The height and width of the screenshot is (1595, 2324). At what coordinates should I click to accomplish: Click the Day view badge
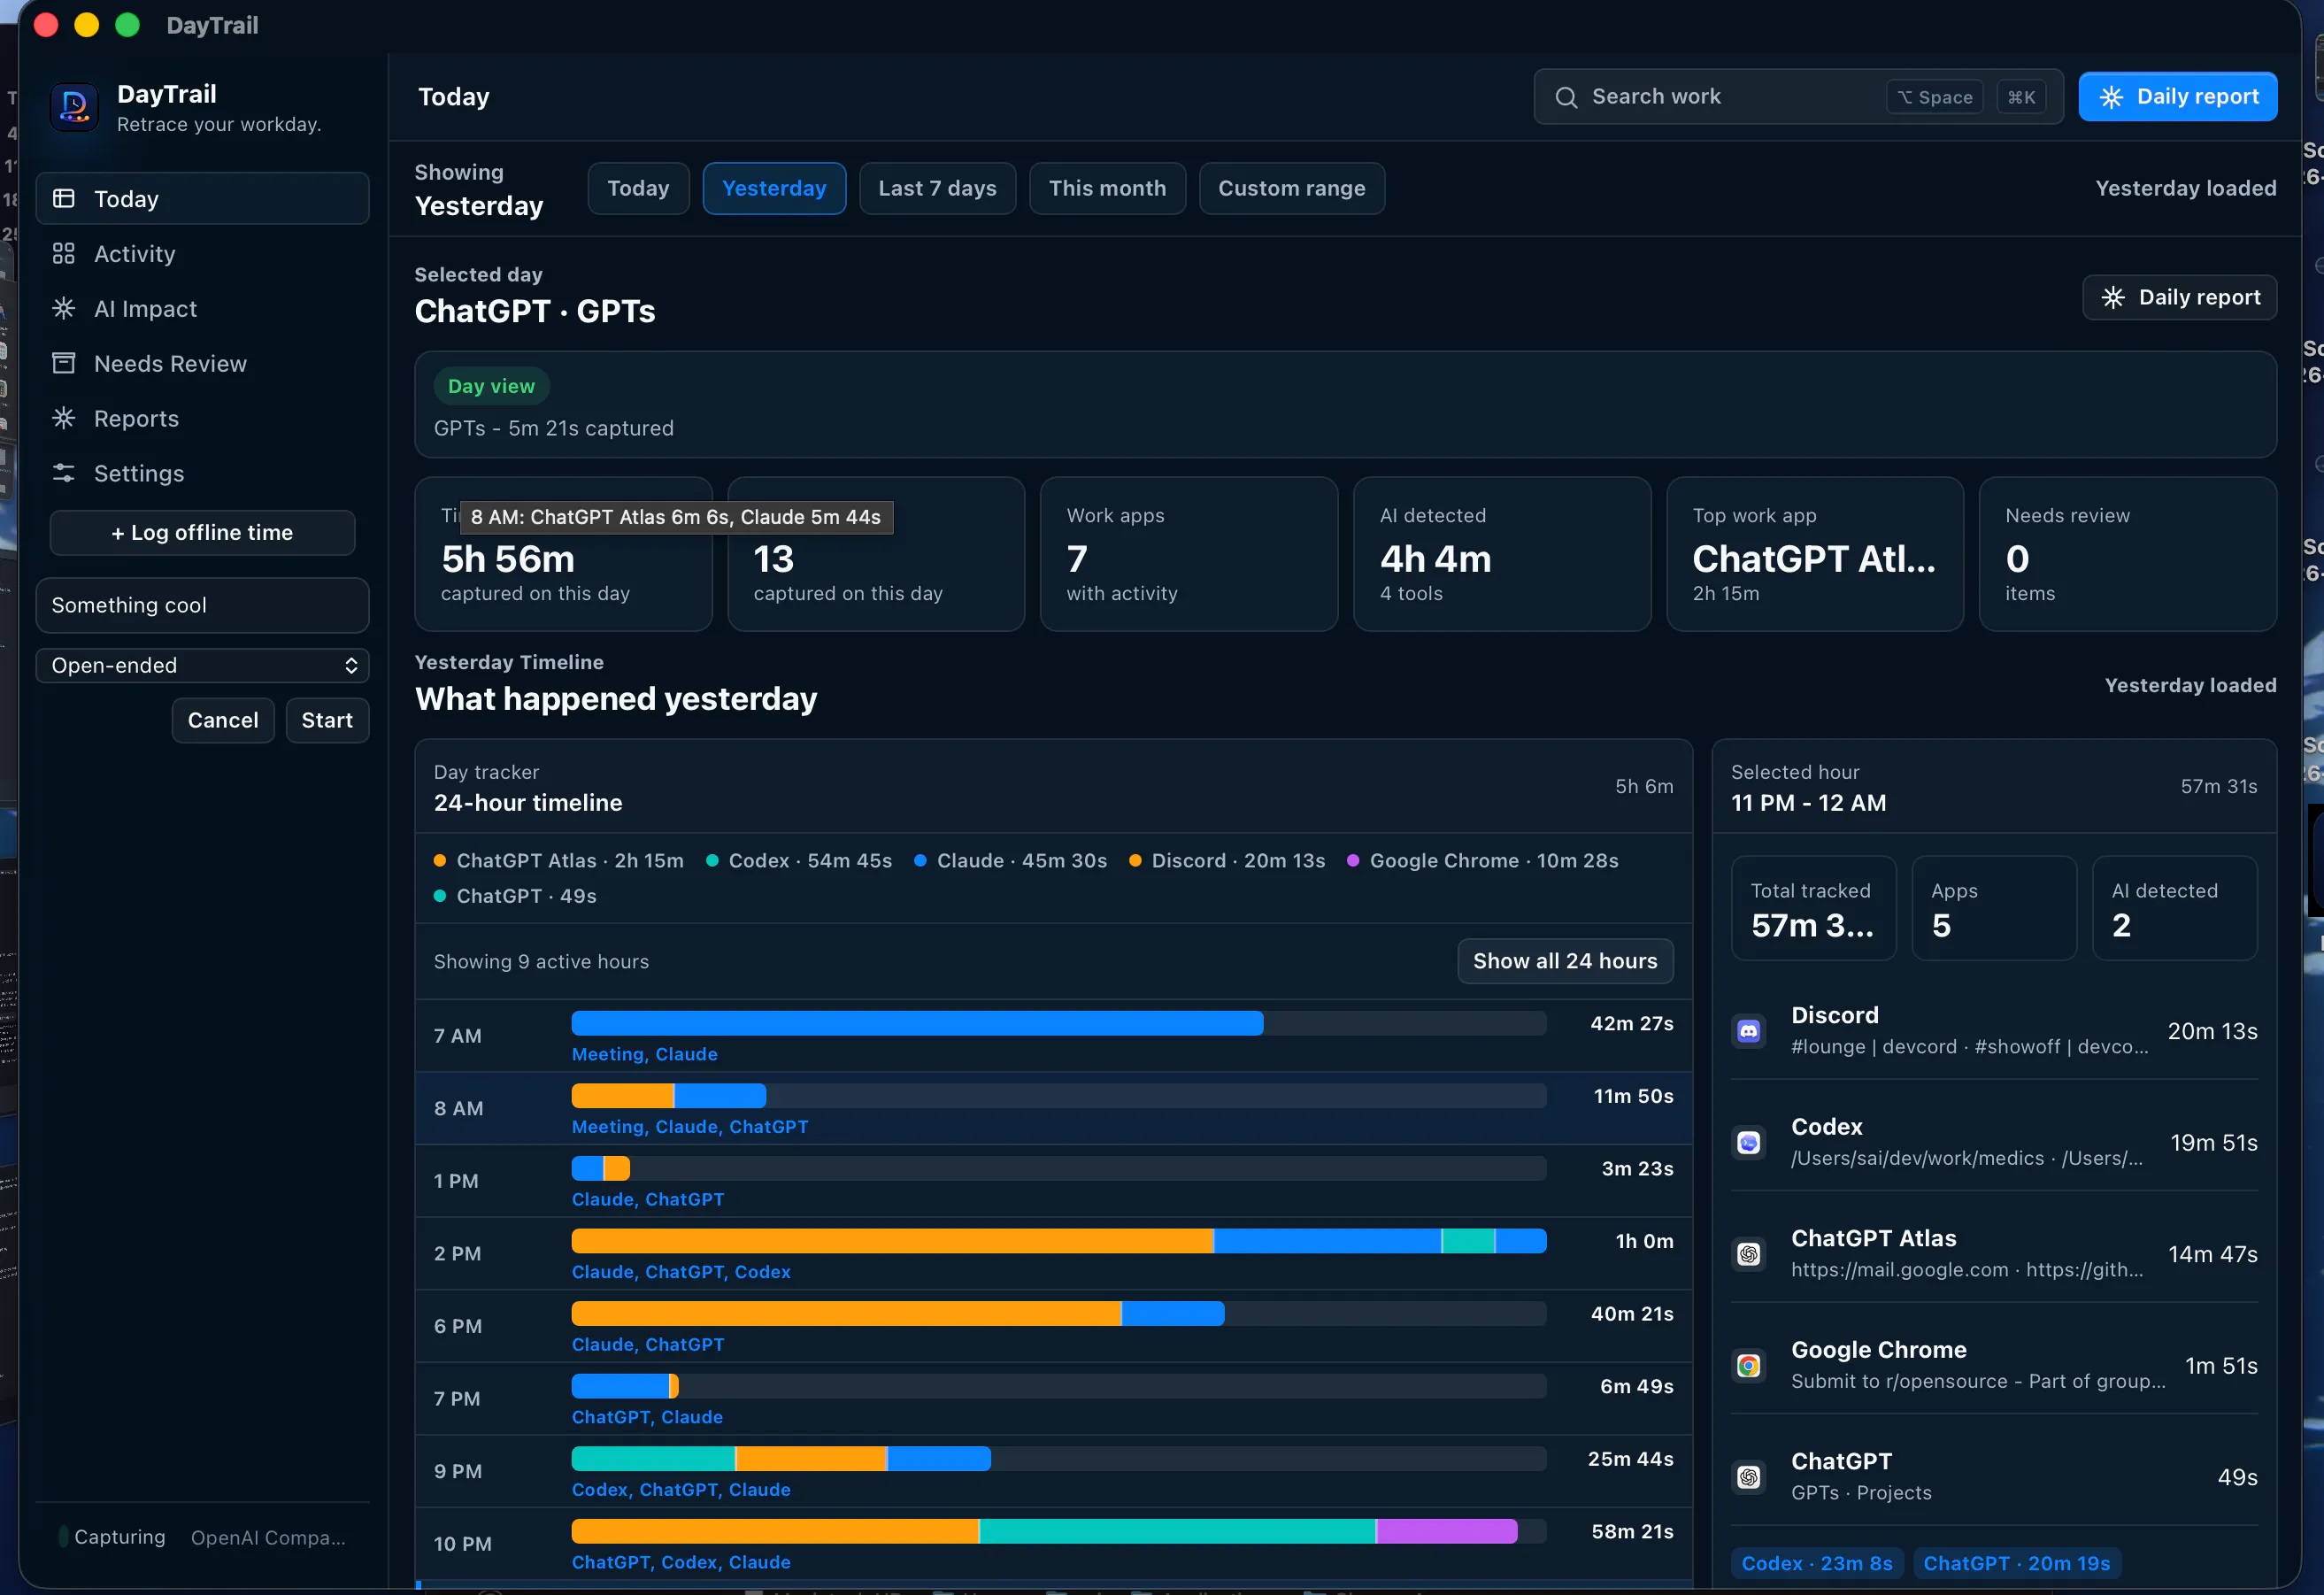pyautogui.click(x=491, y=386)
